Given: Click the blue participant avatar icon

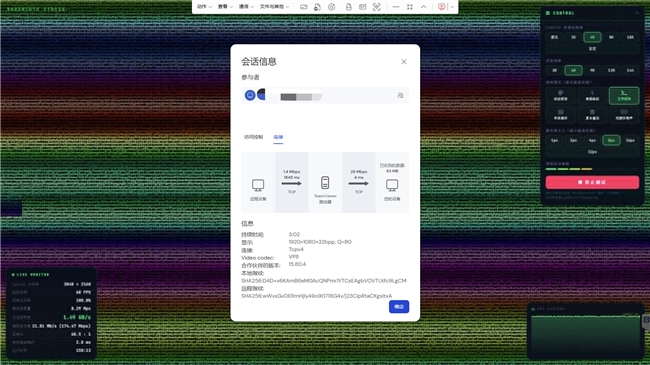Looking at the screenshot, I should (x=250, y=95).
